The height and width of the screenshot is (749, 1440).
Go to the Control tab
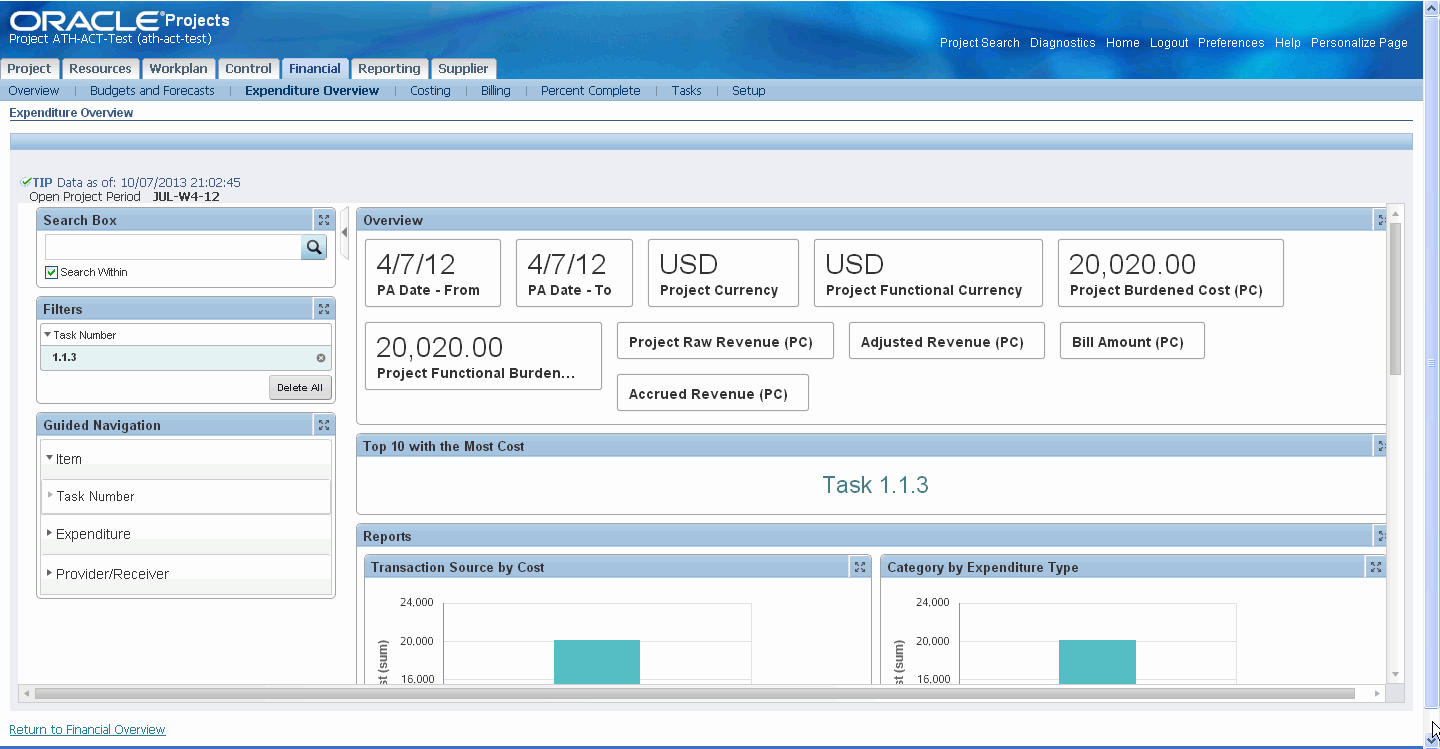pyautogui.click(x=248, y=69)
